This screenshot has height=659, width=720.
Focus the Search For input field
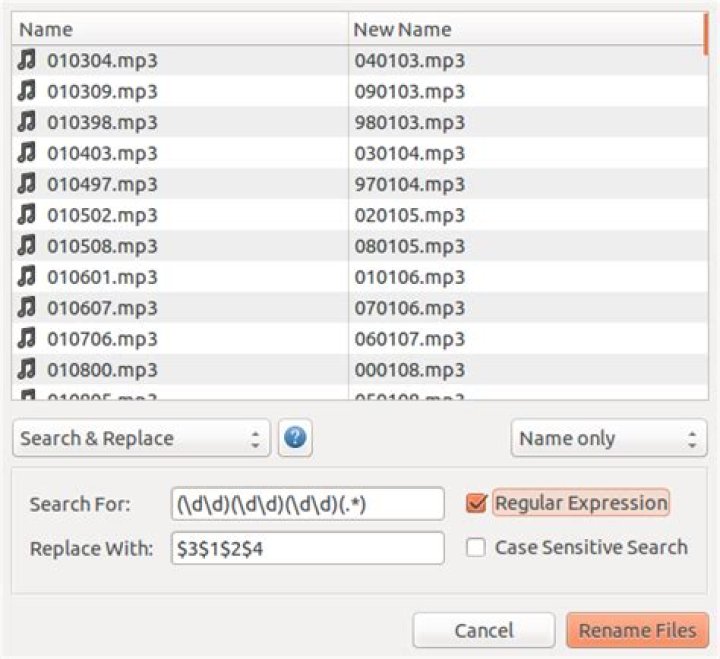(x=308, y=504)
